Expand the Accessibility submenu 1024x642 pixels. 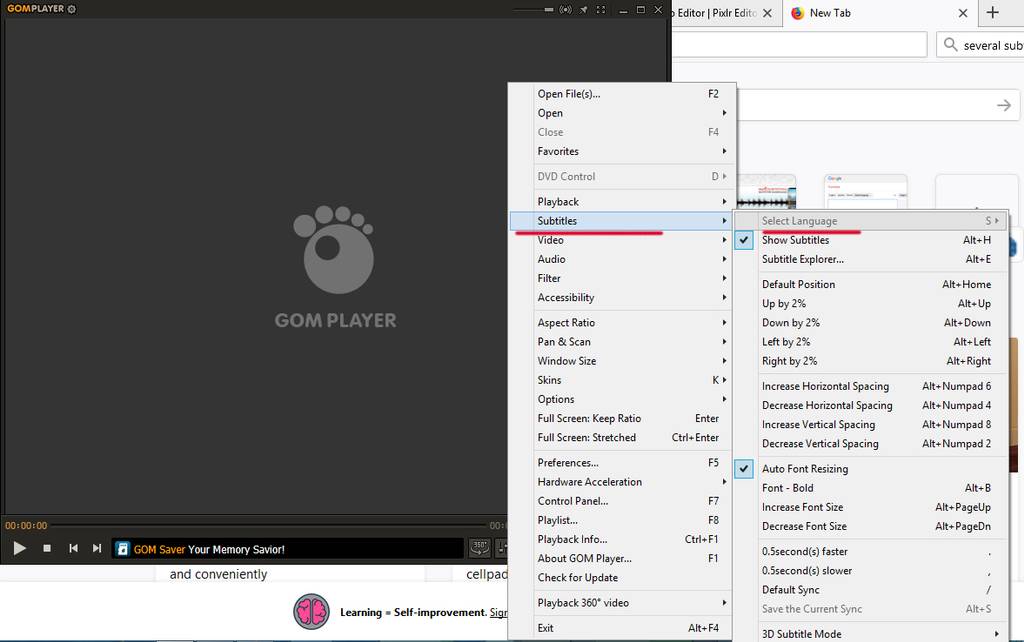point(622,297)
